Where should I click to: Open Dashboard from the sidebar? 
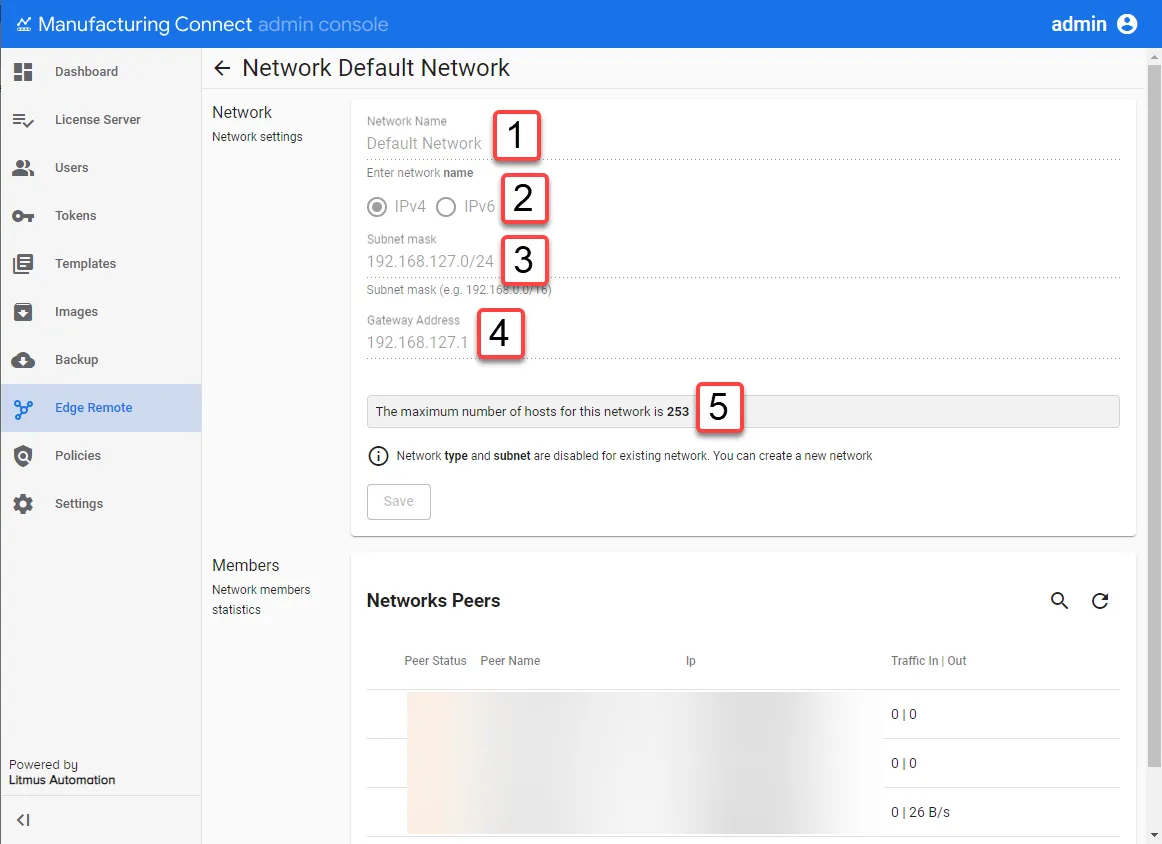tap(102, 72)
